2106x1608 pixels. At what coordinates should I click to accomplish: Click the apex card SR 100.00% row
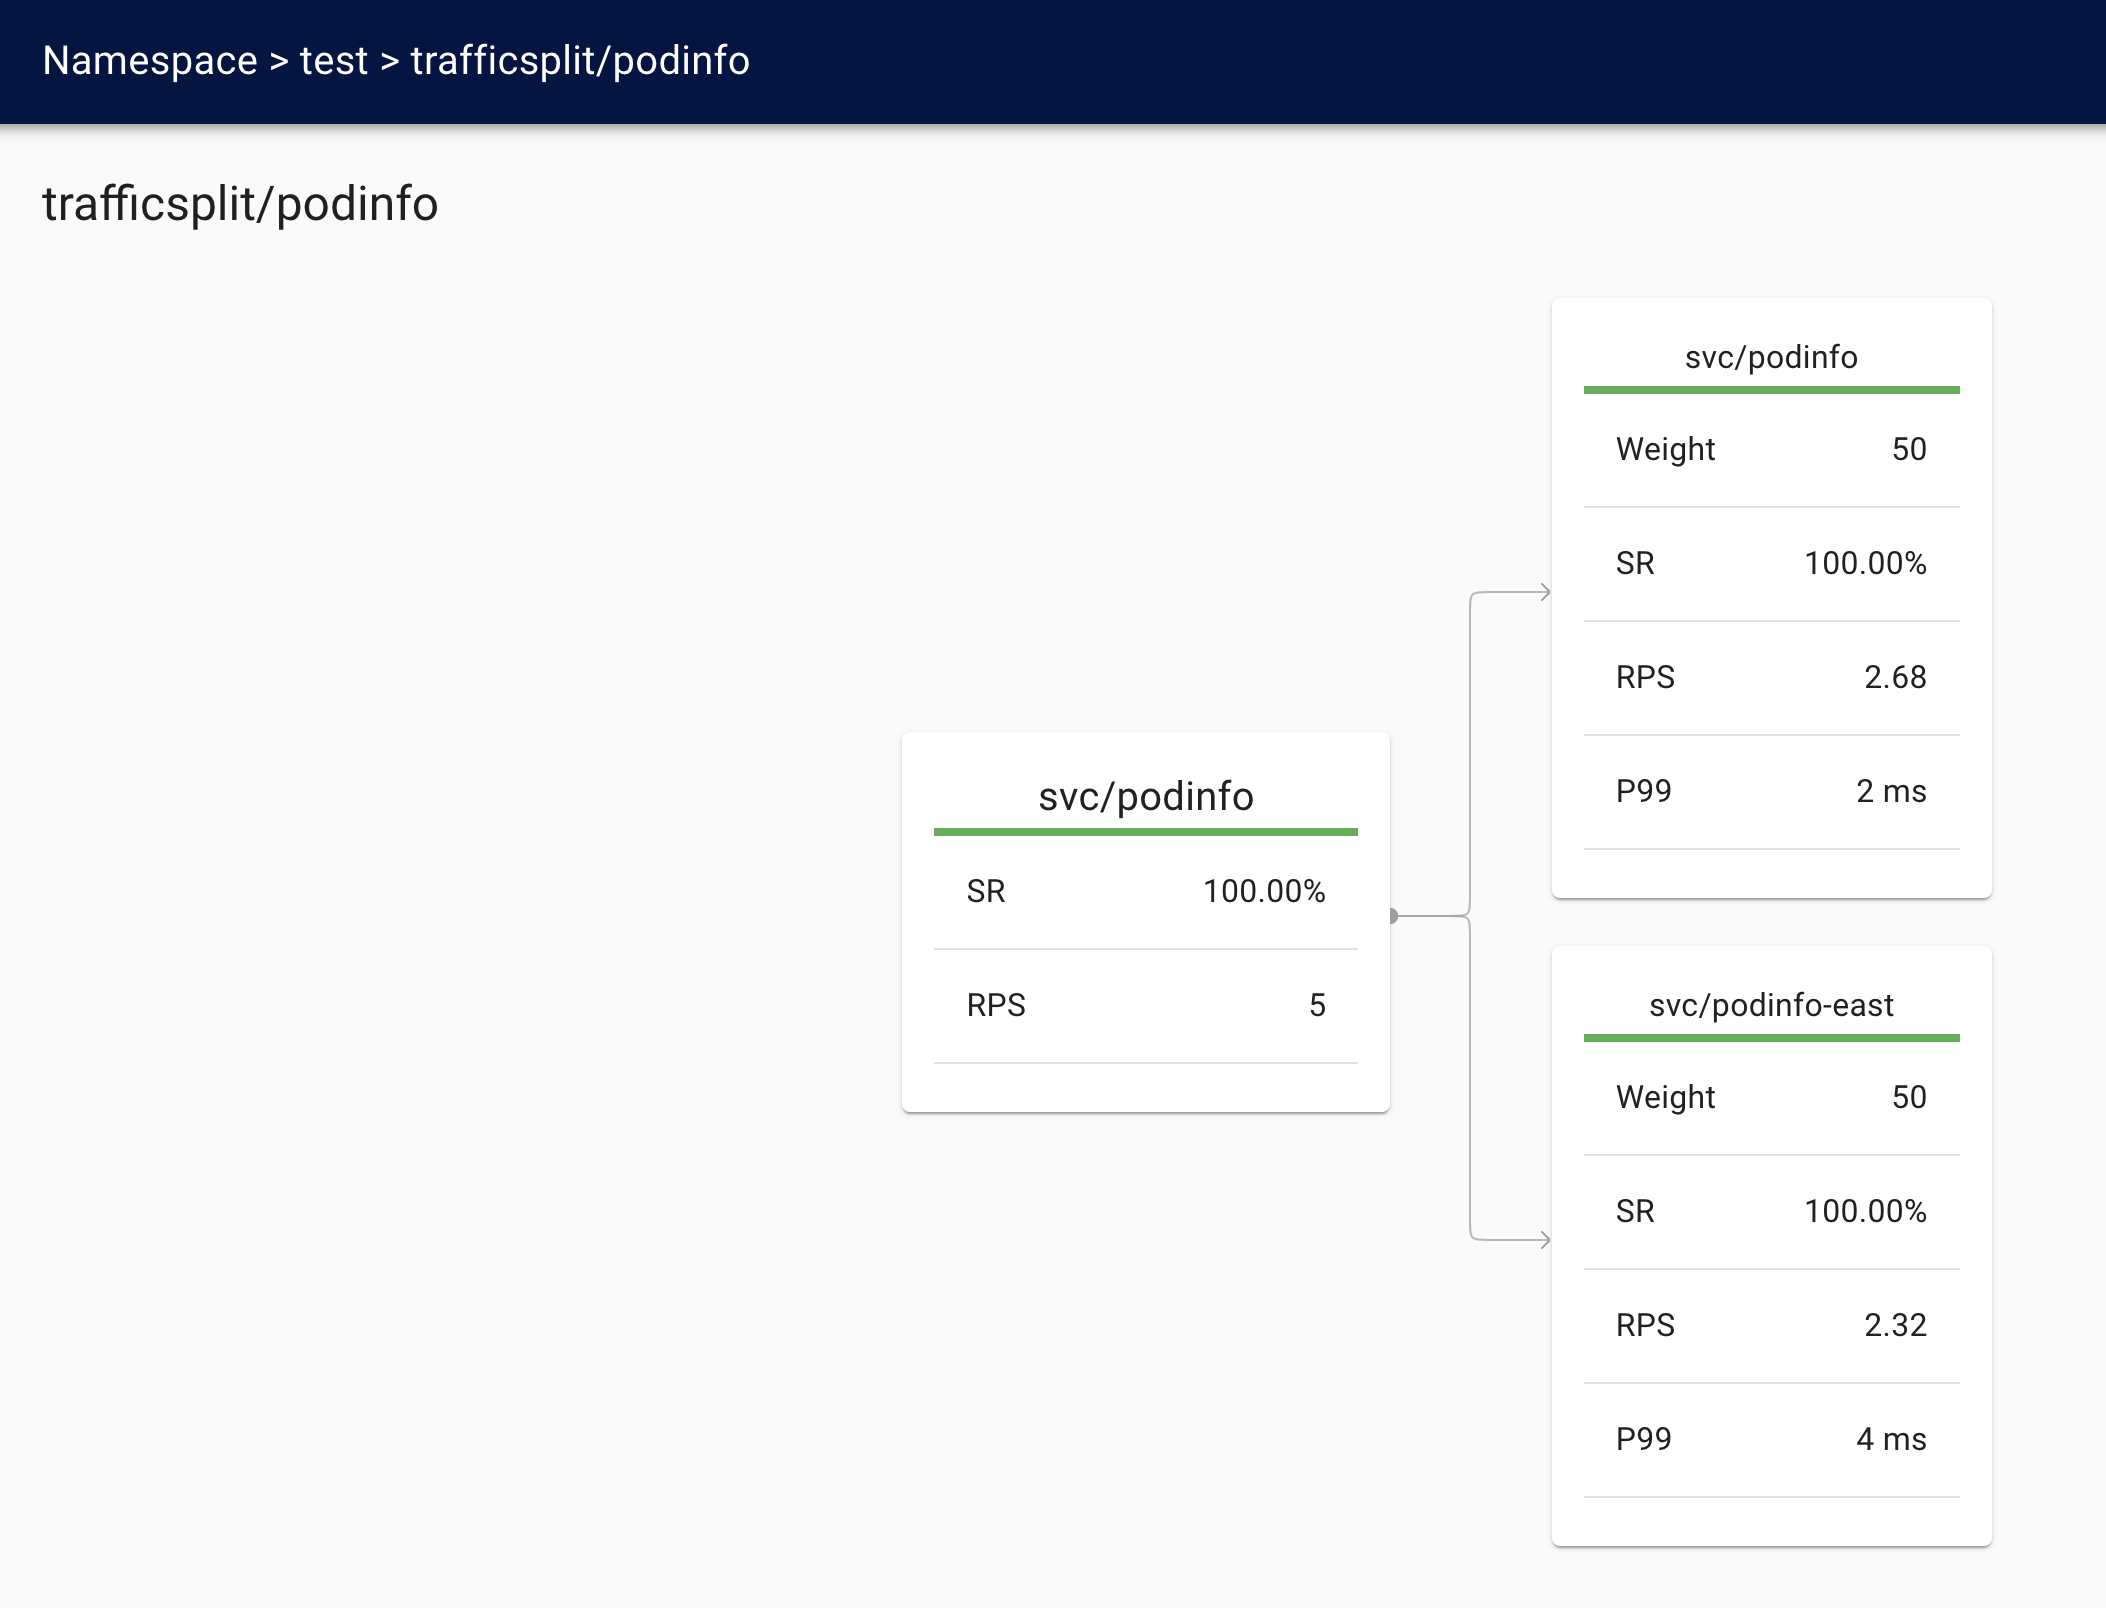(x=1145, y=891)
